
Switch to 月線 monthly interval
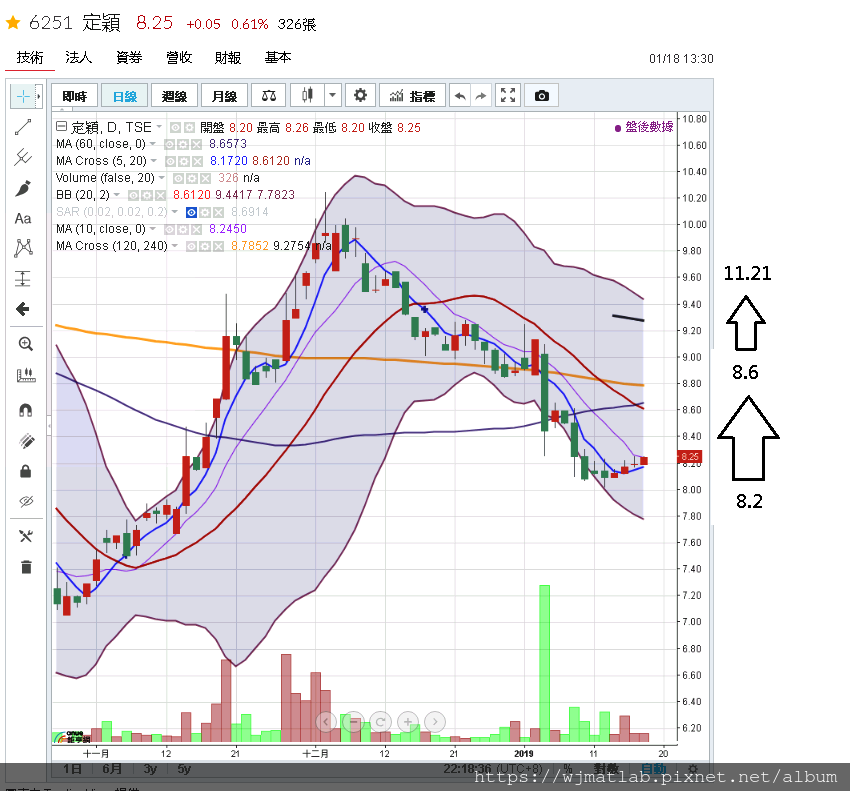pyautogui.click(x=224, y=96)
